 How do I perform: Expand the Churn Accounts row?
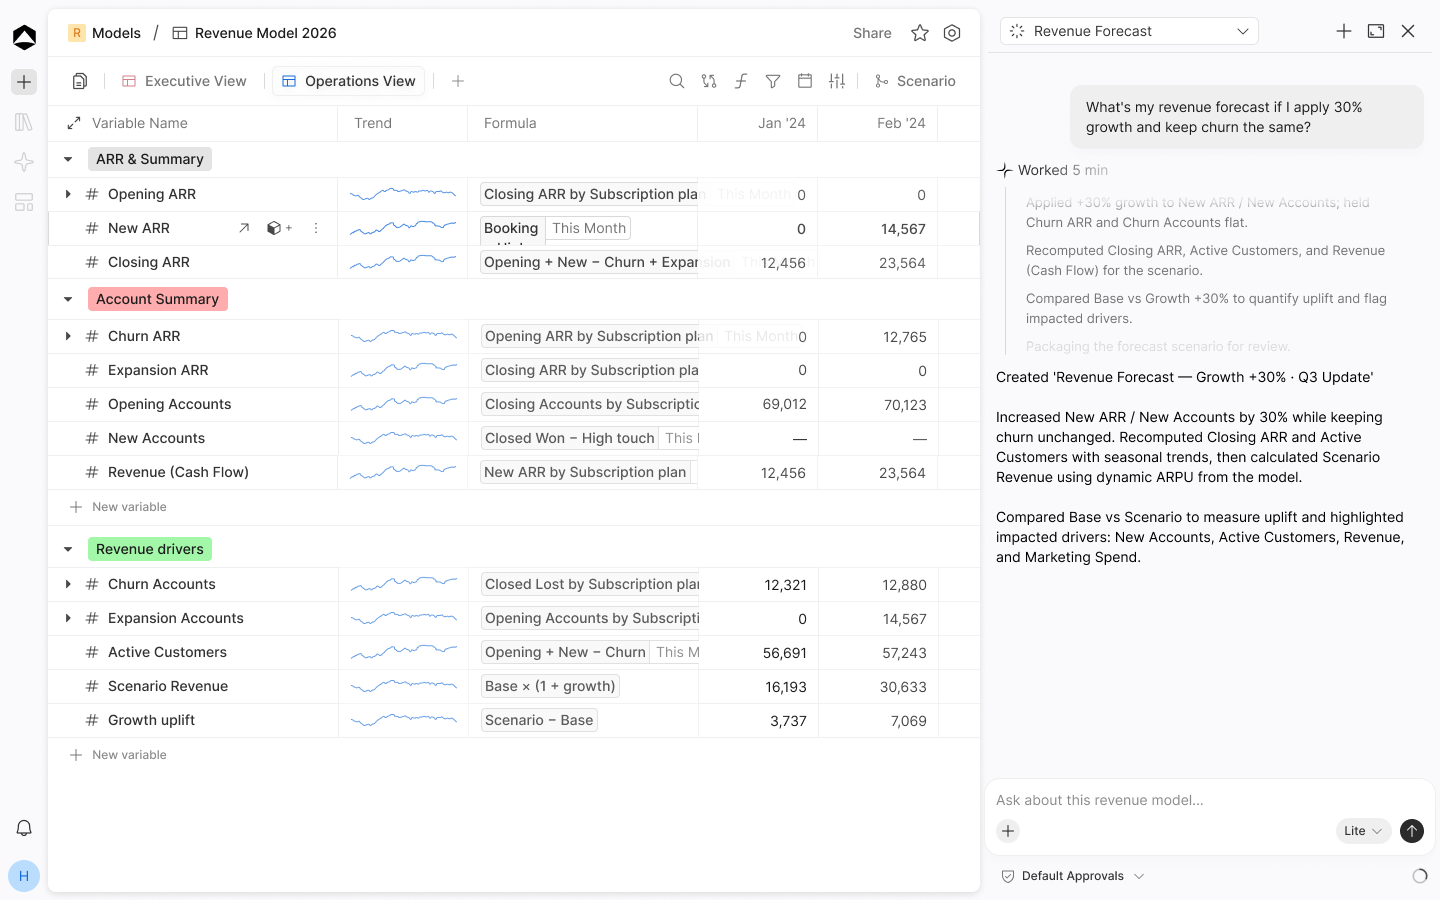pyautogui.click(x=68, y=584)
